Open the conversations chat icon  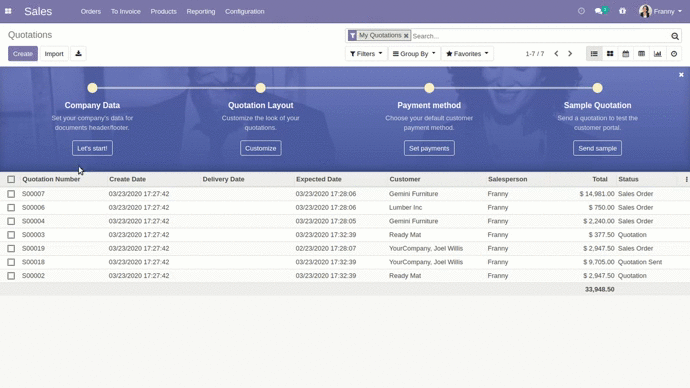click(x=598, y=11)
